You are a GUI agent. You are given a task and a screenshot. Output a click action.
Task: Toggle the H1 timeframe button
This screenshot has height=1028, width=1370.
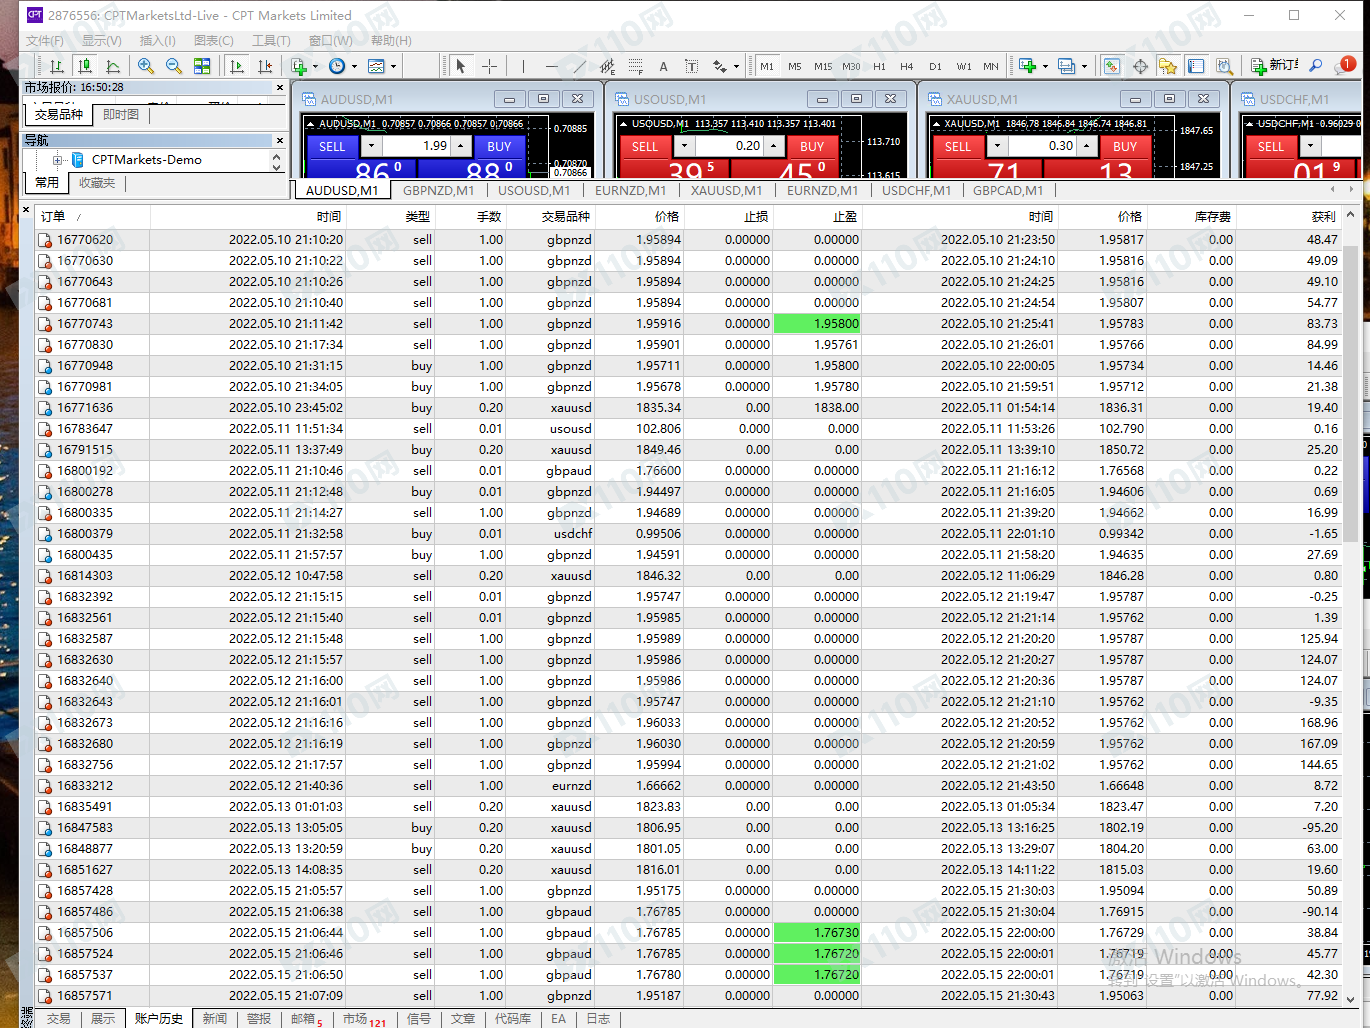coord(879,66)
